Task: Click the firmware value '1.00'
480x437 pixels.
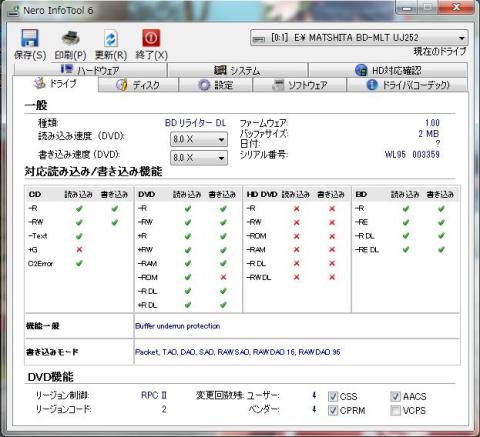Action: (x=432, y=123)
